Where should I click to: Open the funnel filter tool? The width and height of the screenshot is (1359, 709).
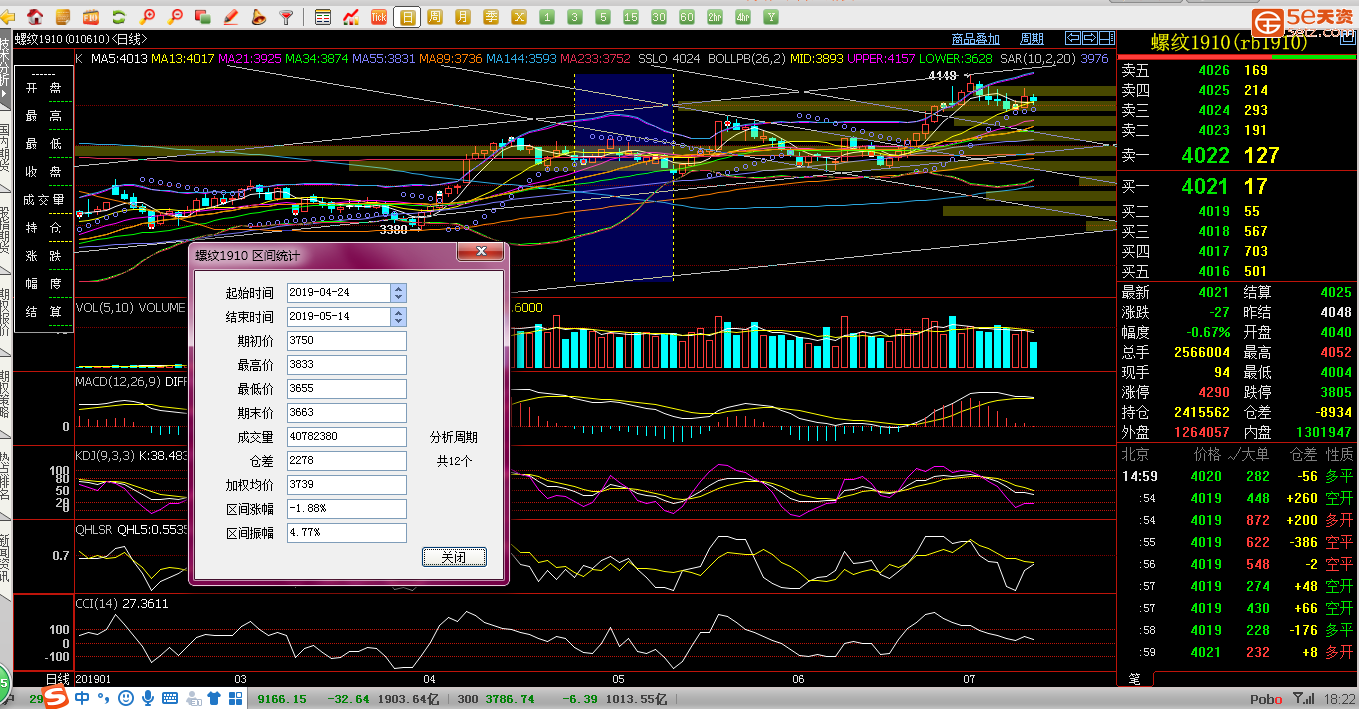pos(287,17)
